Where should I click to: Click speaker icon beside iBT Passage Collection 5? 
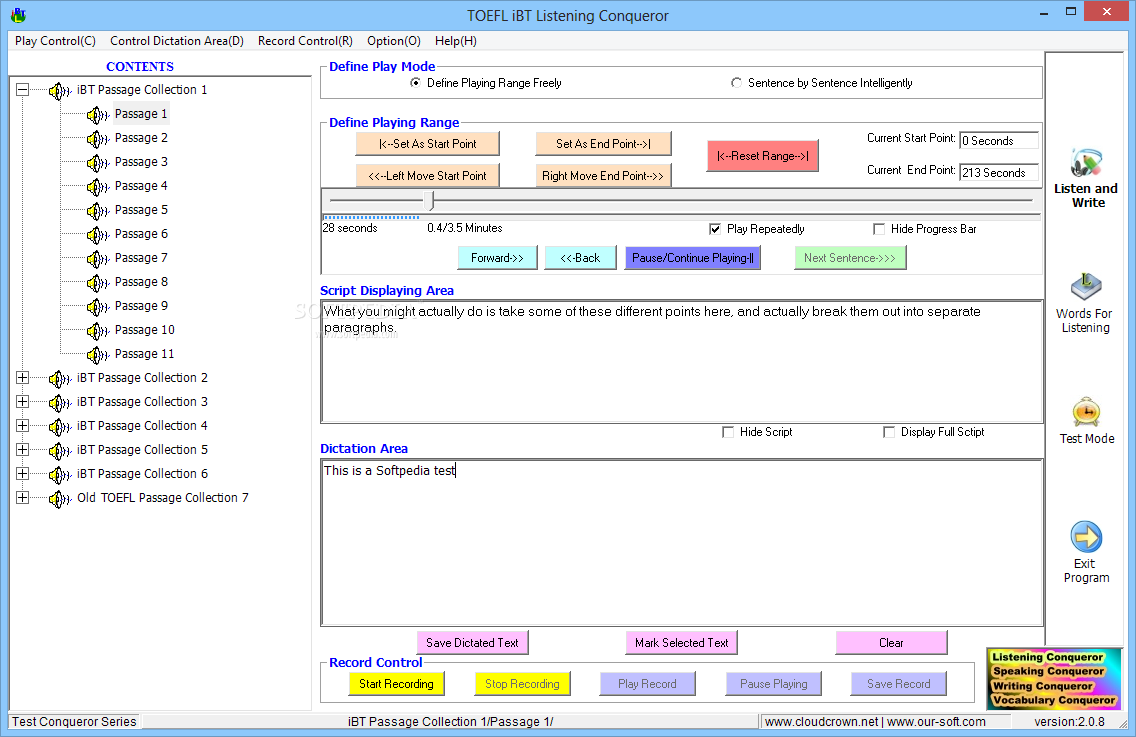(59, 450)
